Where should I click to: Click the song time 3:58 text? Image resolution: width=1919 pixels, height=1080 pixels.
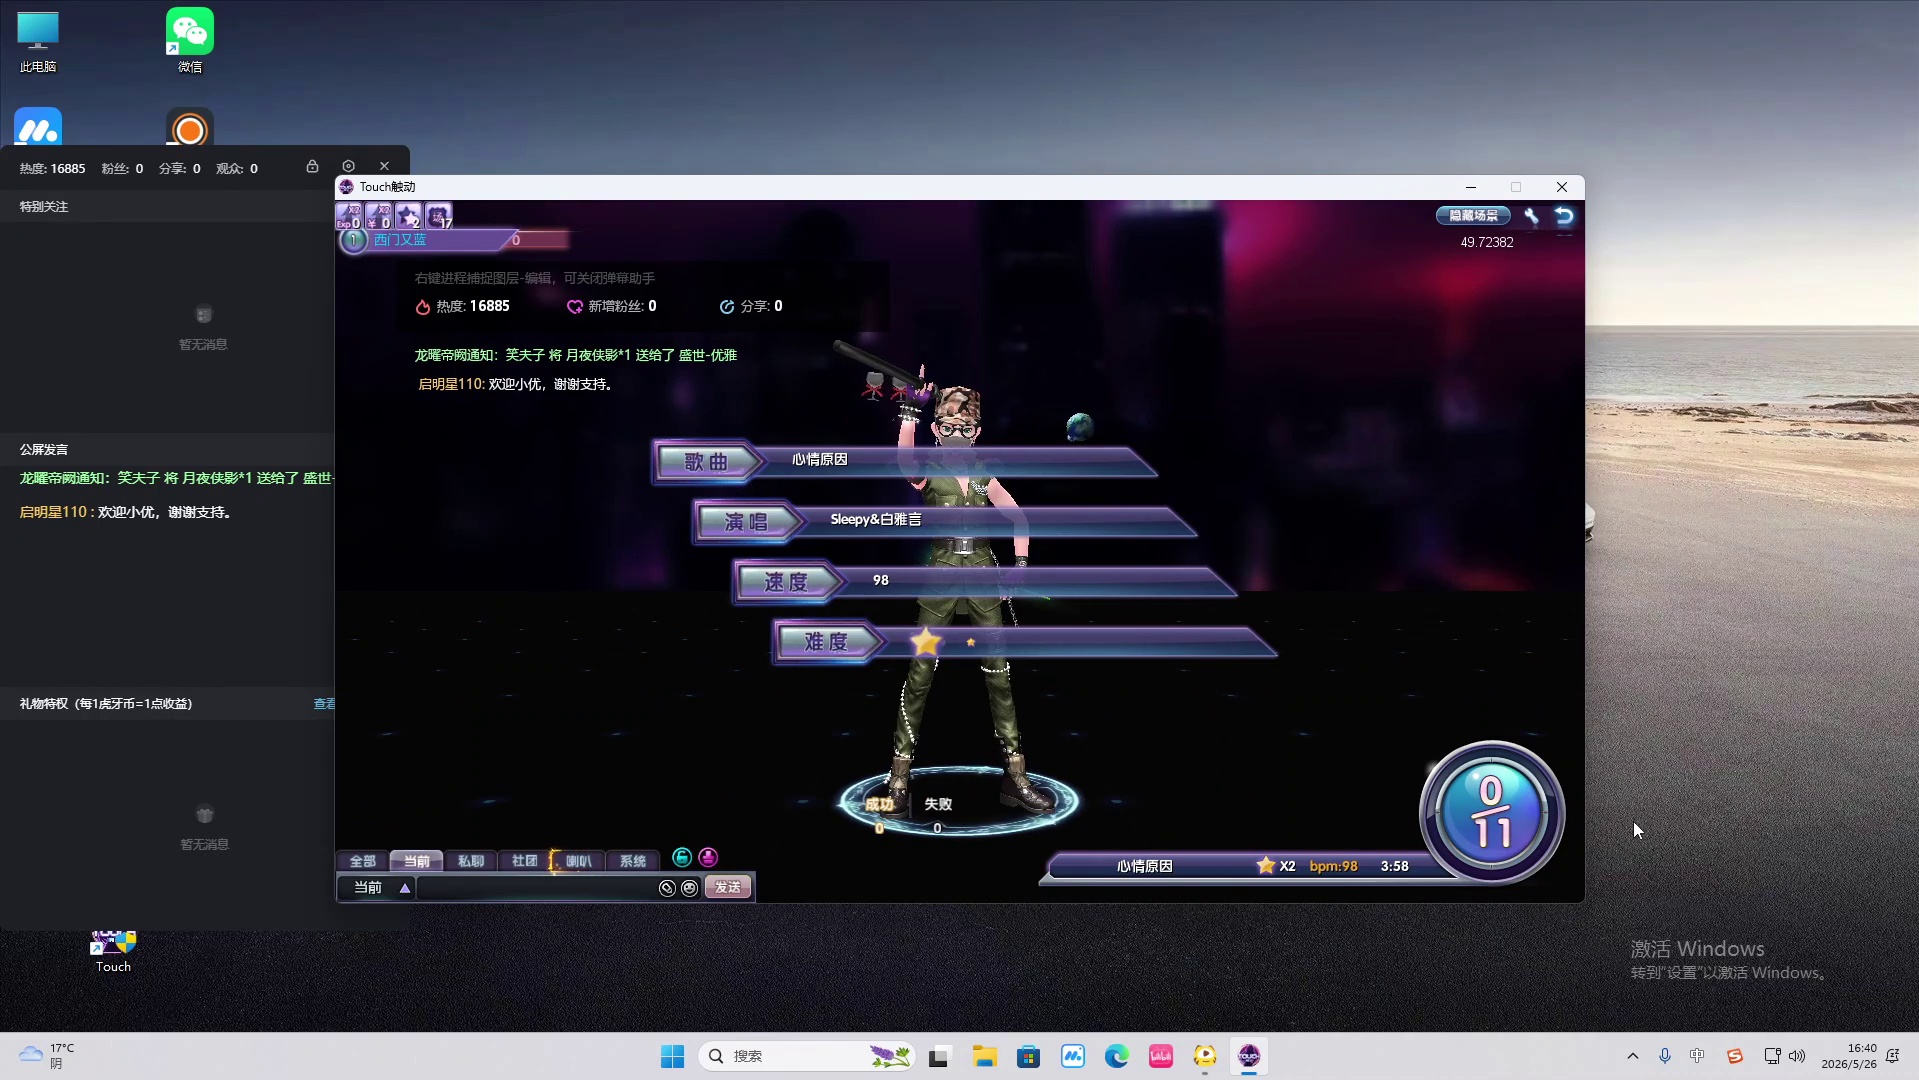[1394, 866]
